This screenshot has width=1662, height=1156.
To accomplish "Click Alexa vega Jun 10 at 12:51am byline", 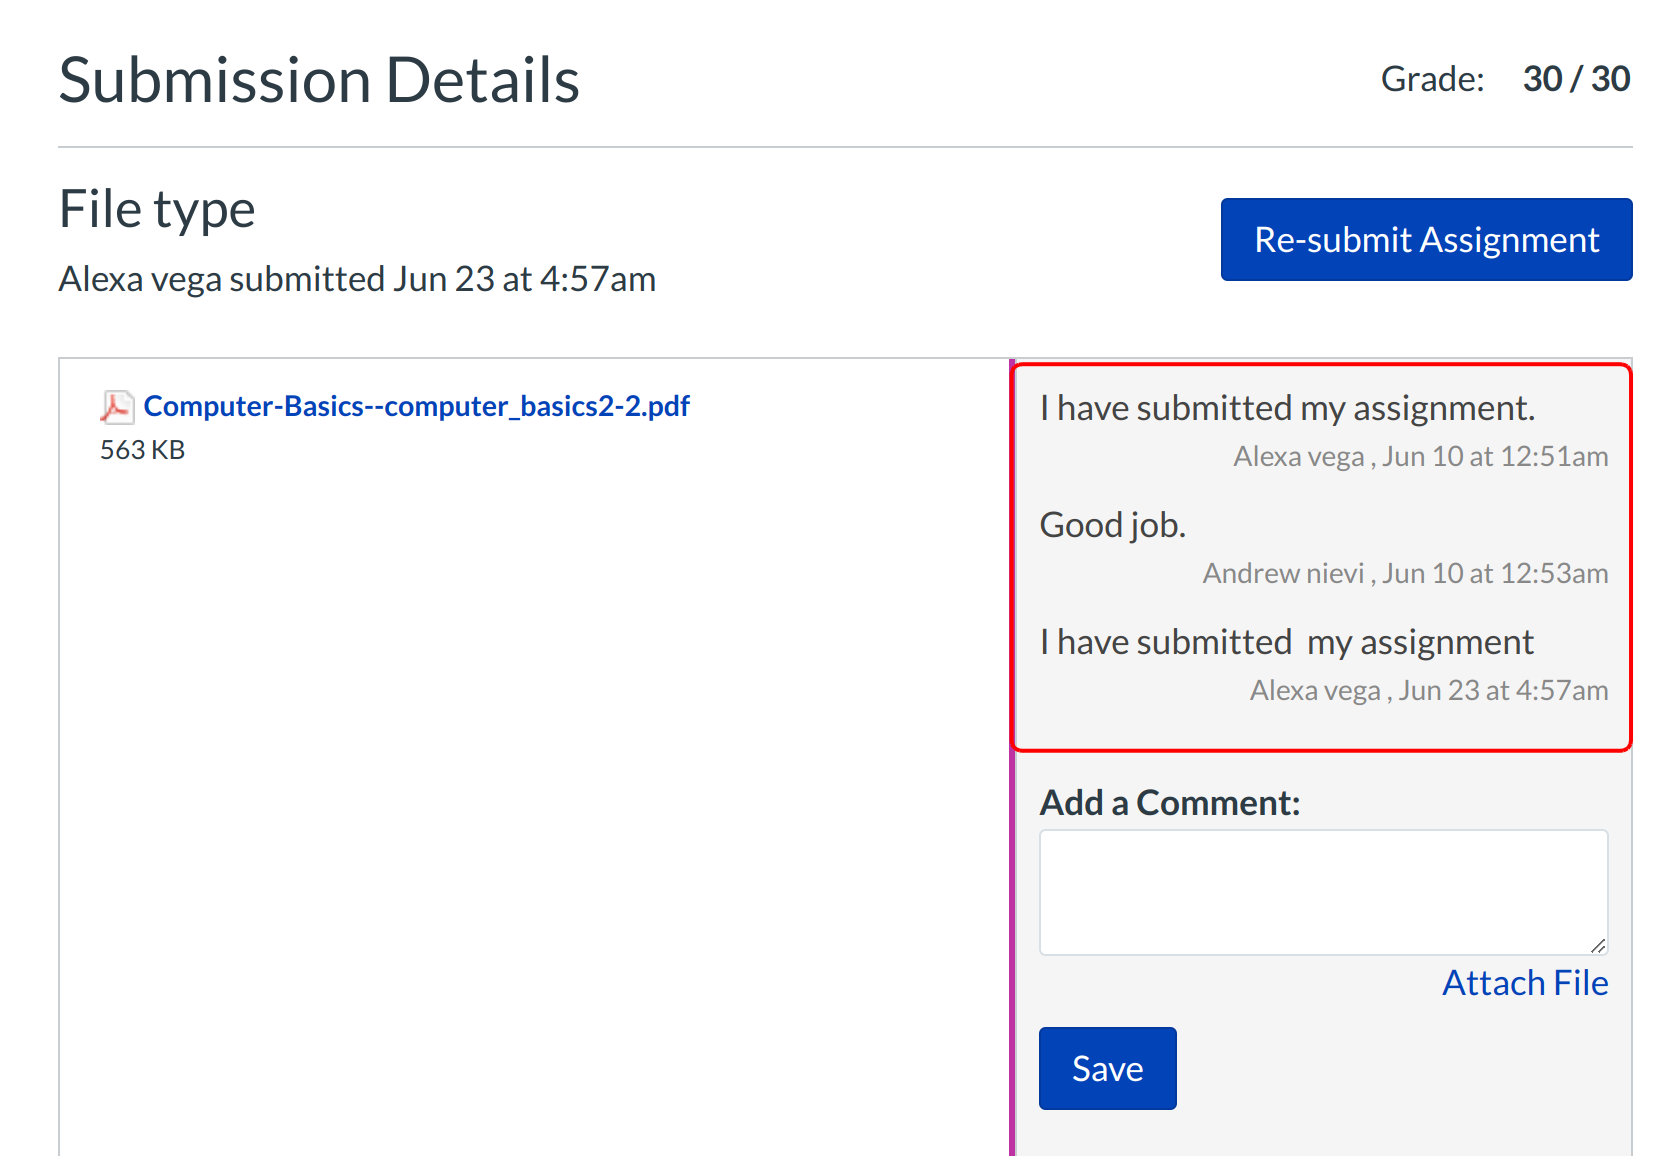I will click(x=1420, y=457).
